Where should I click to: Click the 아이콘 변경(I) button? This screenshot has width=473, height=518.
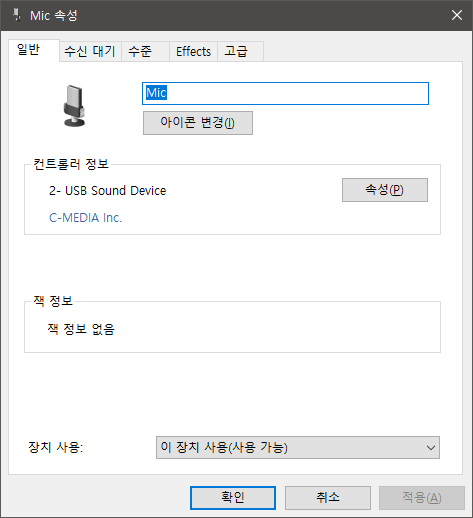[x=198, y=123]
